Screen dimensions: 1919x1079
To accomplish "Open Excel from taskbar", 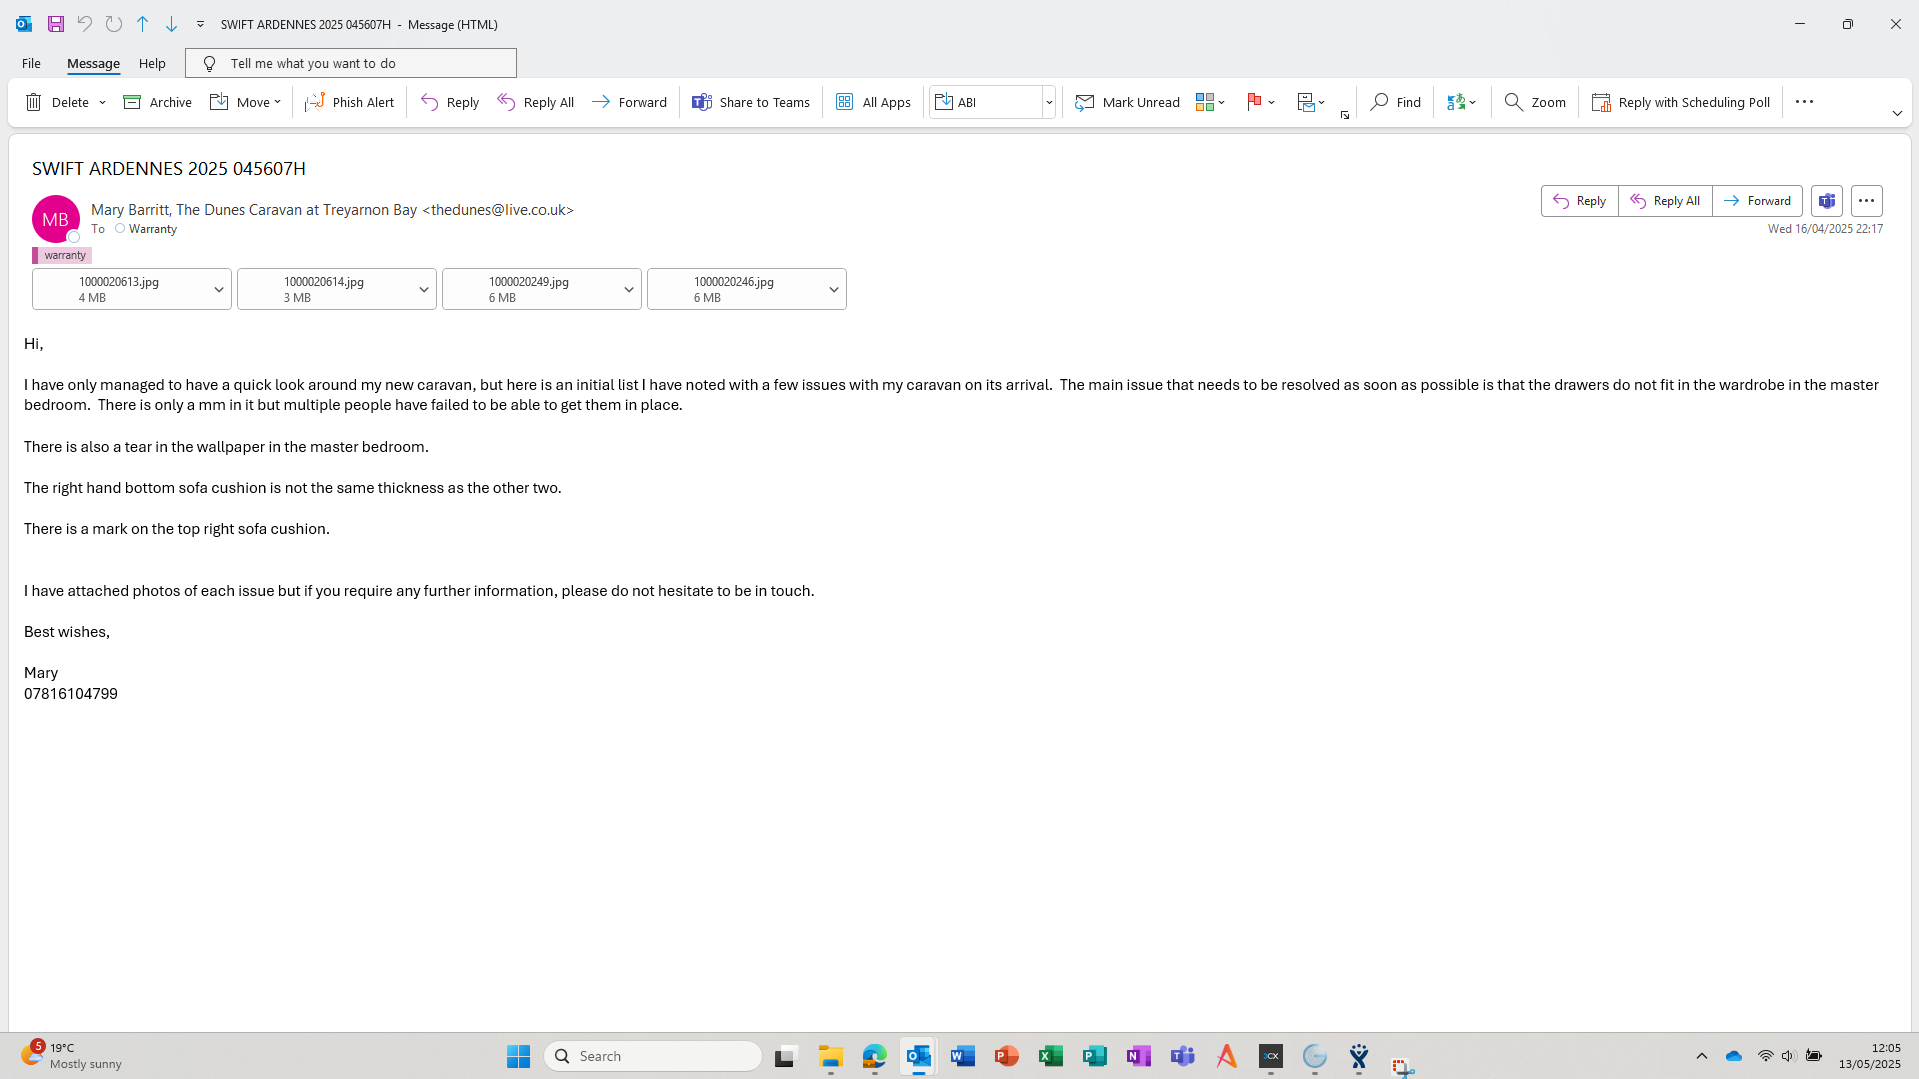I will [x=1050, y=1056].
